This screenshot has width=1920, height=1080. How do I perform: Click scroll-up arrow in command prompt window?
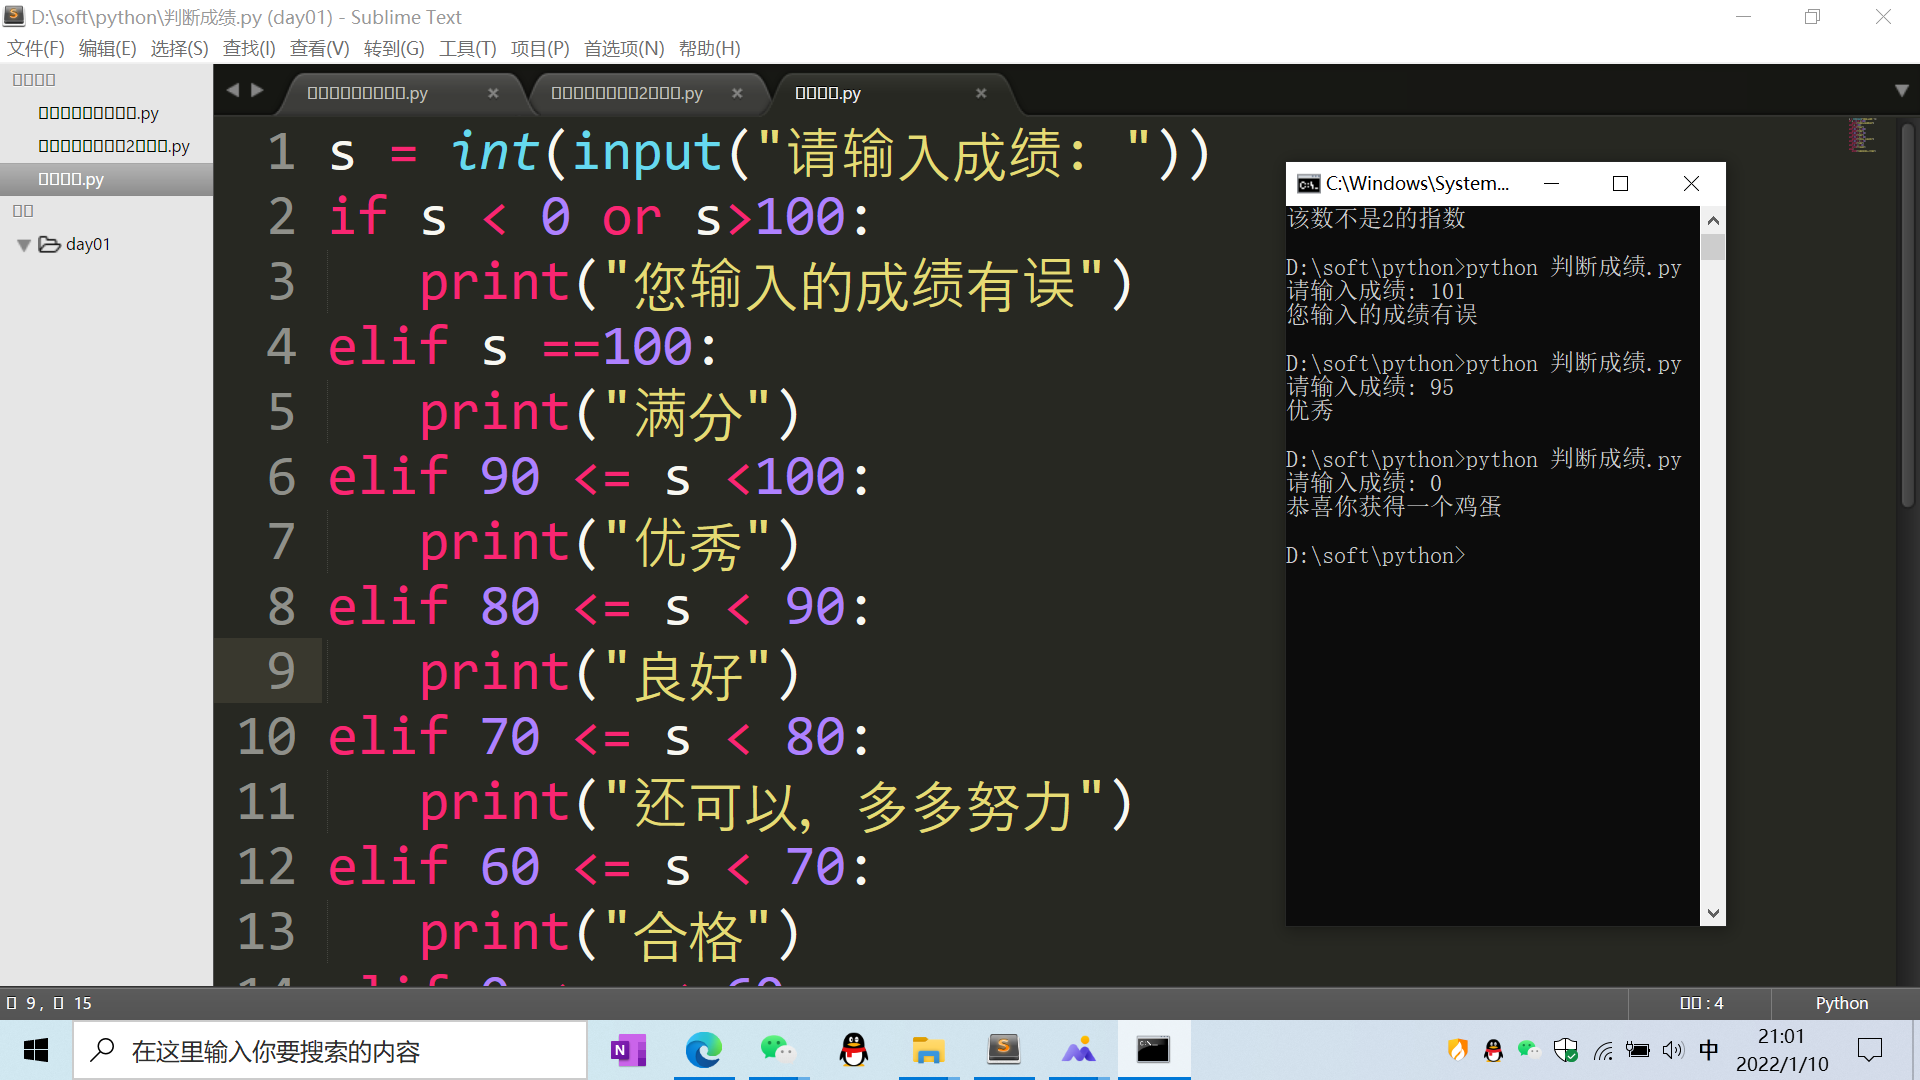coord(1713,221)
